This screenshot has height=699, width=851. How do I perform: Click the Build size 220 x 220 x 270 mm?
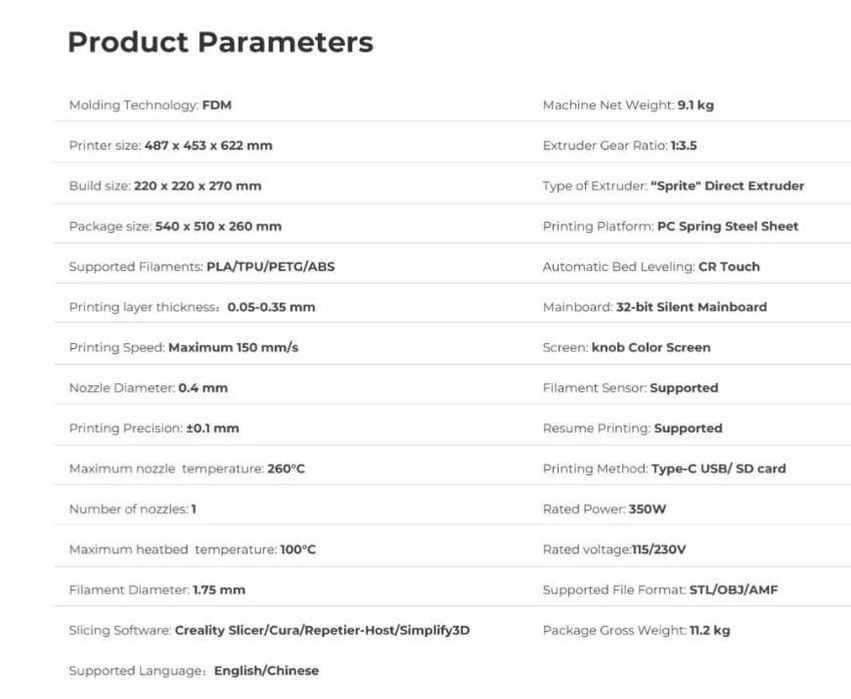tap(165, 186)
